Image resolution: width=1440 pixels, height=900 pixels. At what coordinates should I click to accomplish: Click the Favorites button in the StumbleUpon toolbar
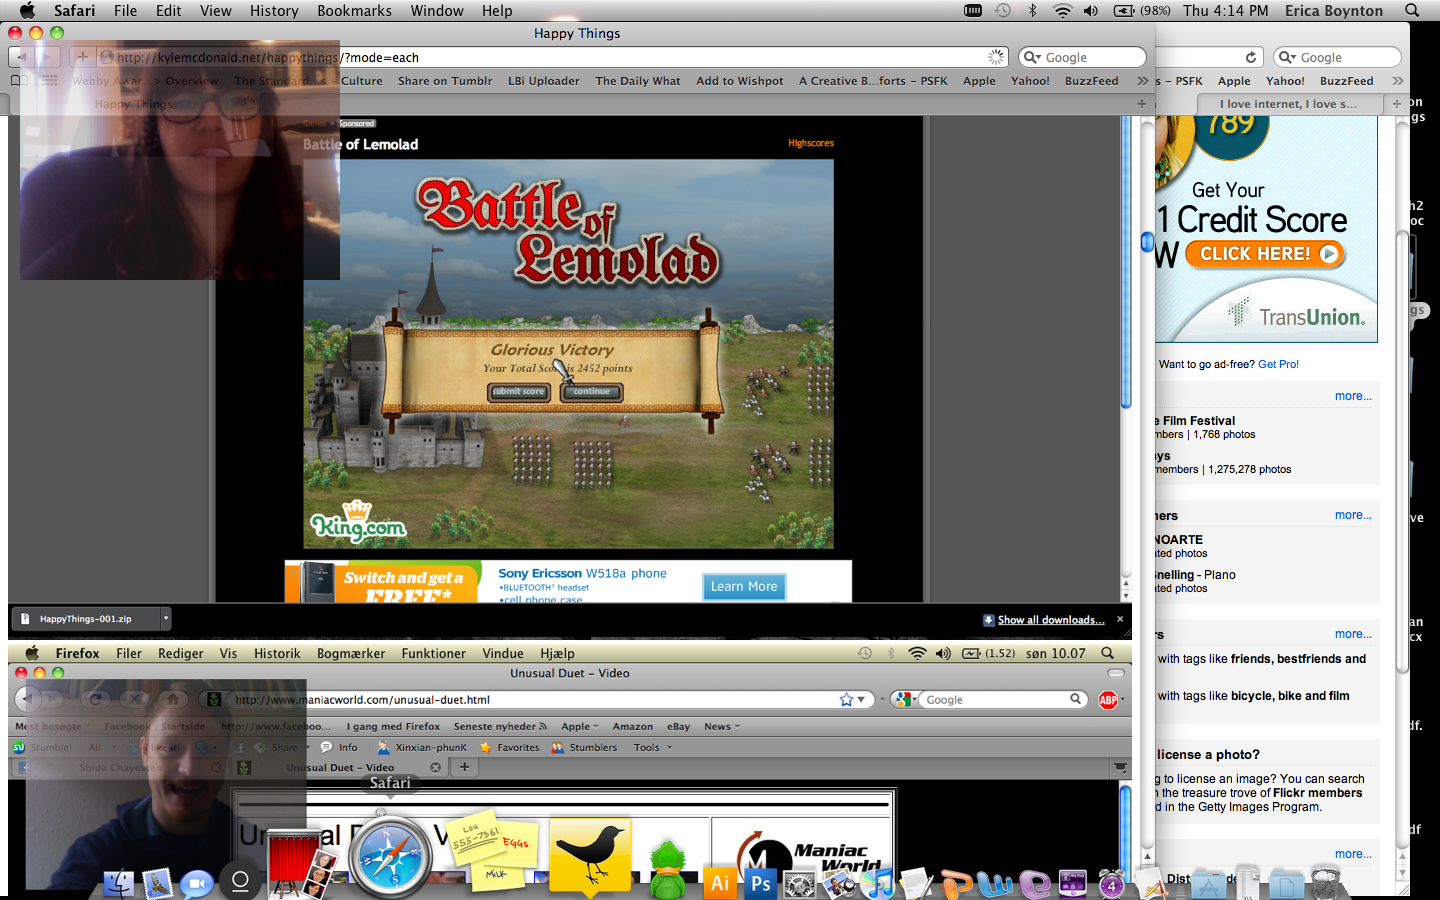(509, 747)
